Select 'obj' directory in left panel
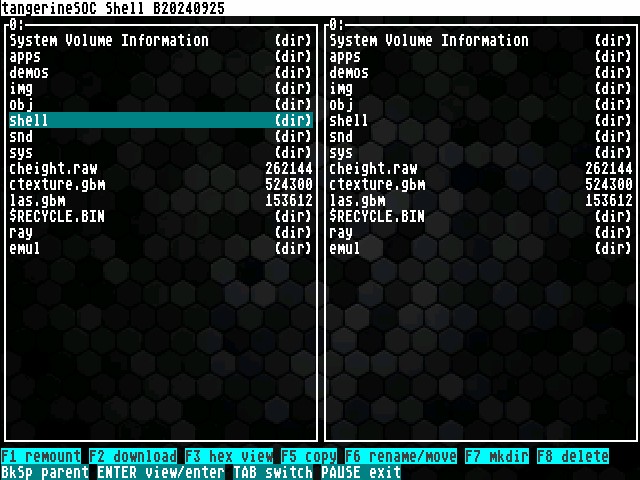Screen dimensions: 640x480 click(161, 104)
